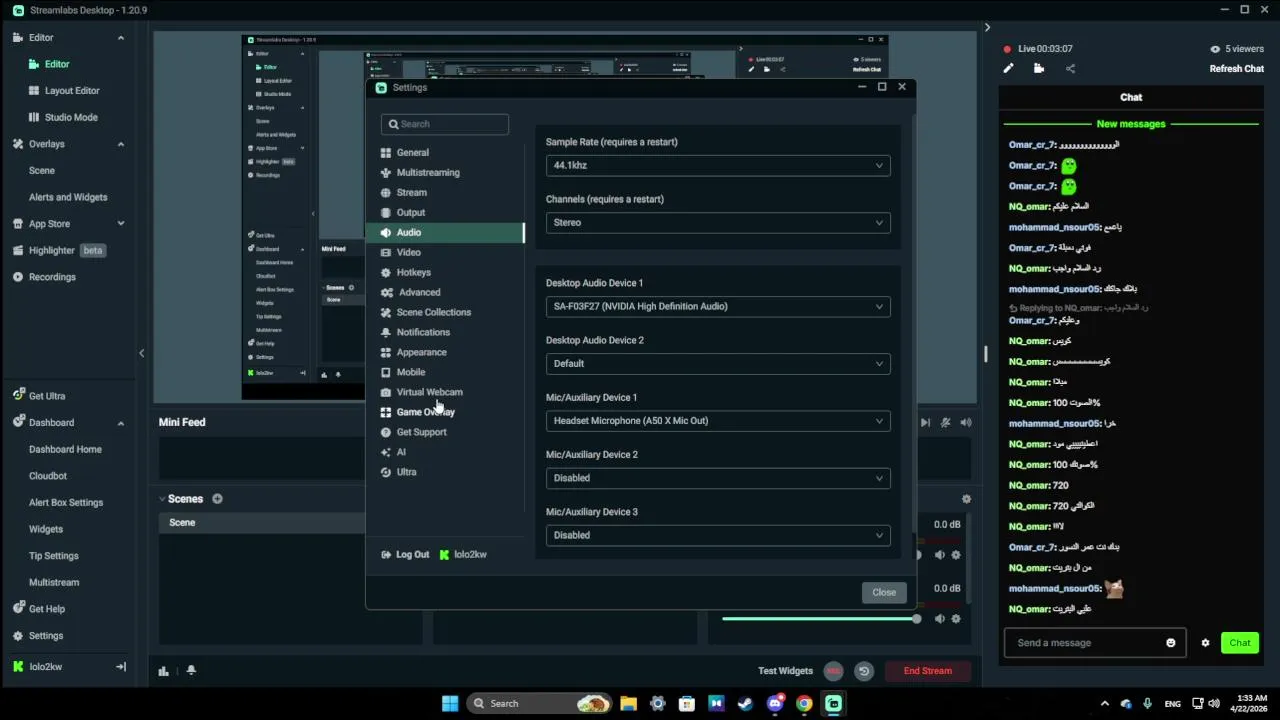
Task: Toggle the muted microphone icon in Mini Feed
Action: coord(946,423)
